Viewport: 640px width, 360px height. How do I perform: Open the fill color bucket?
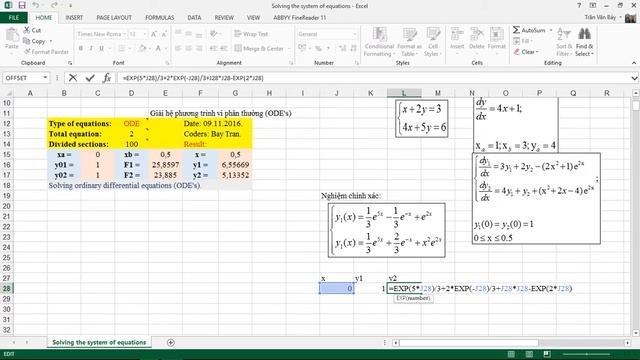pyautogui.click(x=142, y=48)
